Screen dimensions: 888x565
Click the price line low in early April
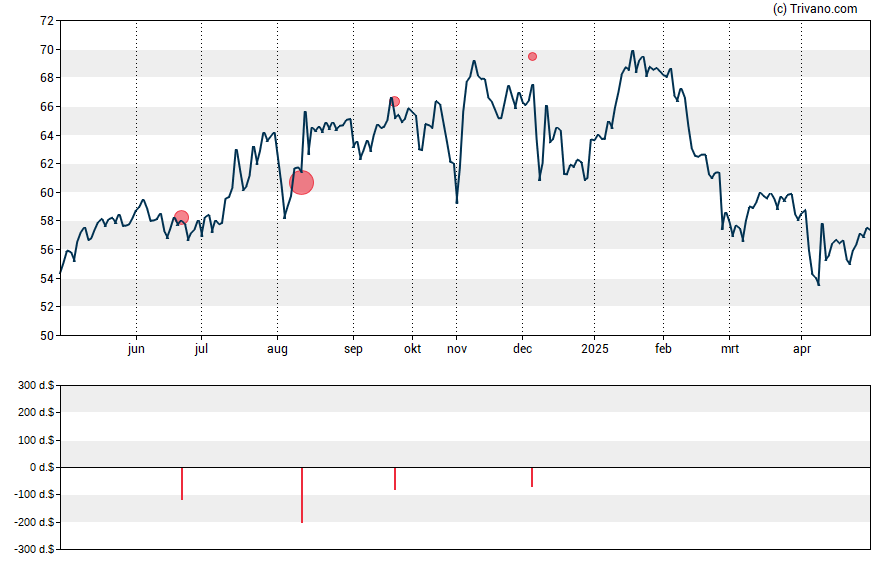point(818,285)
